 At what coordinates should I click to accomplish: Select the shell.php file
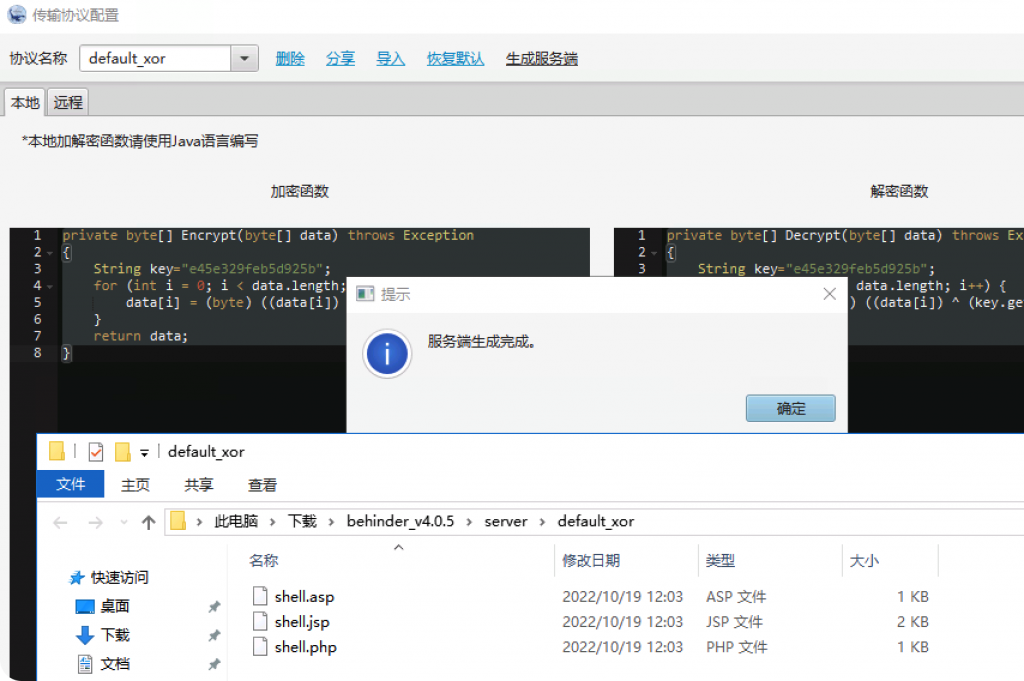pyautogui.click(x=305, y=647)
